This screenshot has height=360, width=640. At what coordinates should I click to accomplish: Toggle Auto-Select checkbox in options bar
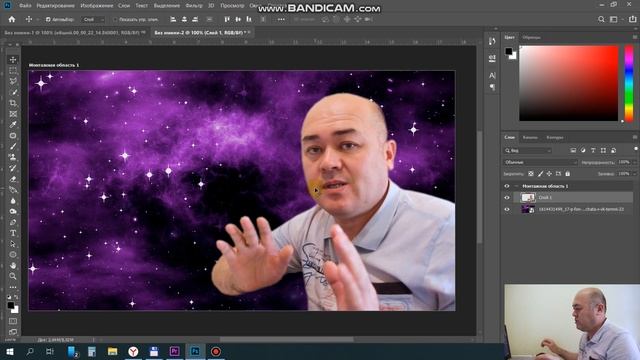pyautogui.click(x=48, y=19)
